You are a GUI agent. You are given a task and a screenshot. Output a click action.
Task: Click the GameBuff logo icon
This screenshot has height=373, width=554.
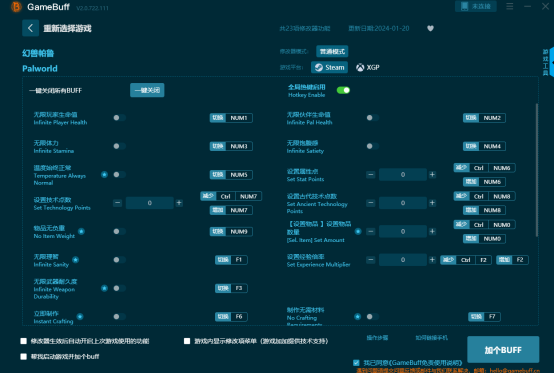point(16,7)
